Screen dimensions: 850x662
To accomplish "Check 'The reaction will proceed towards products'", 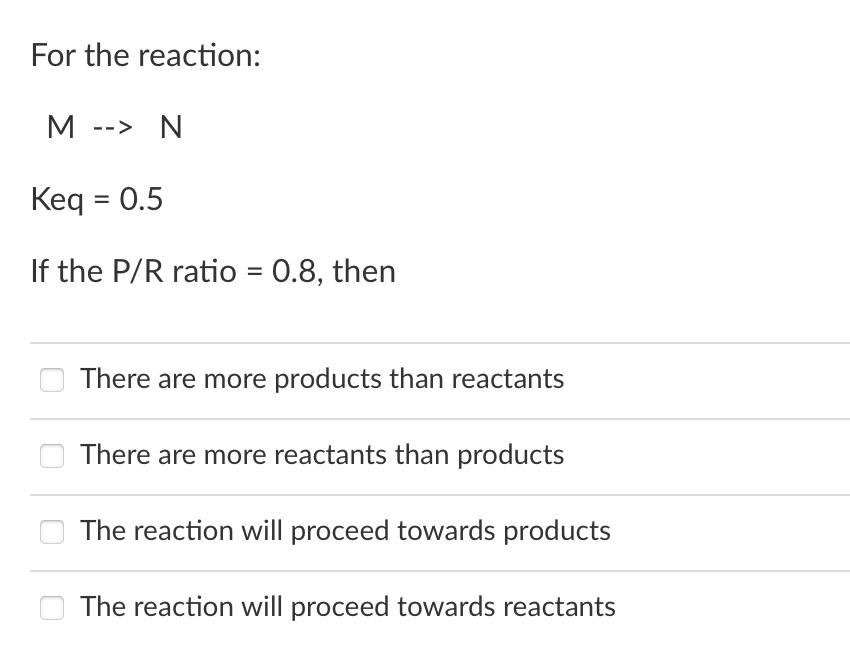I will point(52,532).
